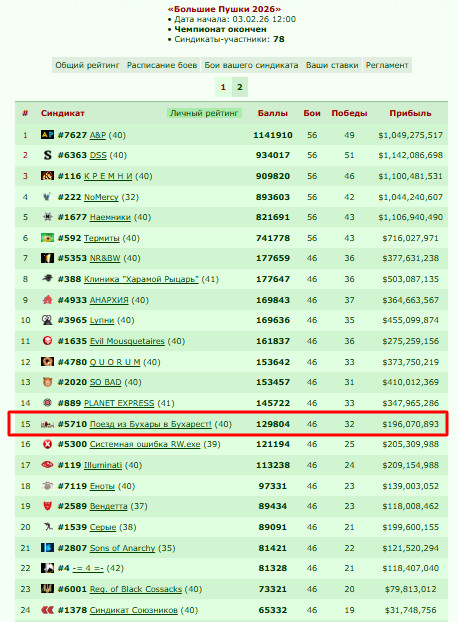The width and height of the screenshot is (458, 622).
Task: Click the Evil Mousquetaires red skull icon
Action: pyautogui.click(x=47, y=341)
